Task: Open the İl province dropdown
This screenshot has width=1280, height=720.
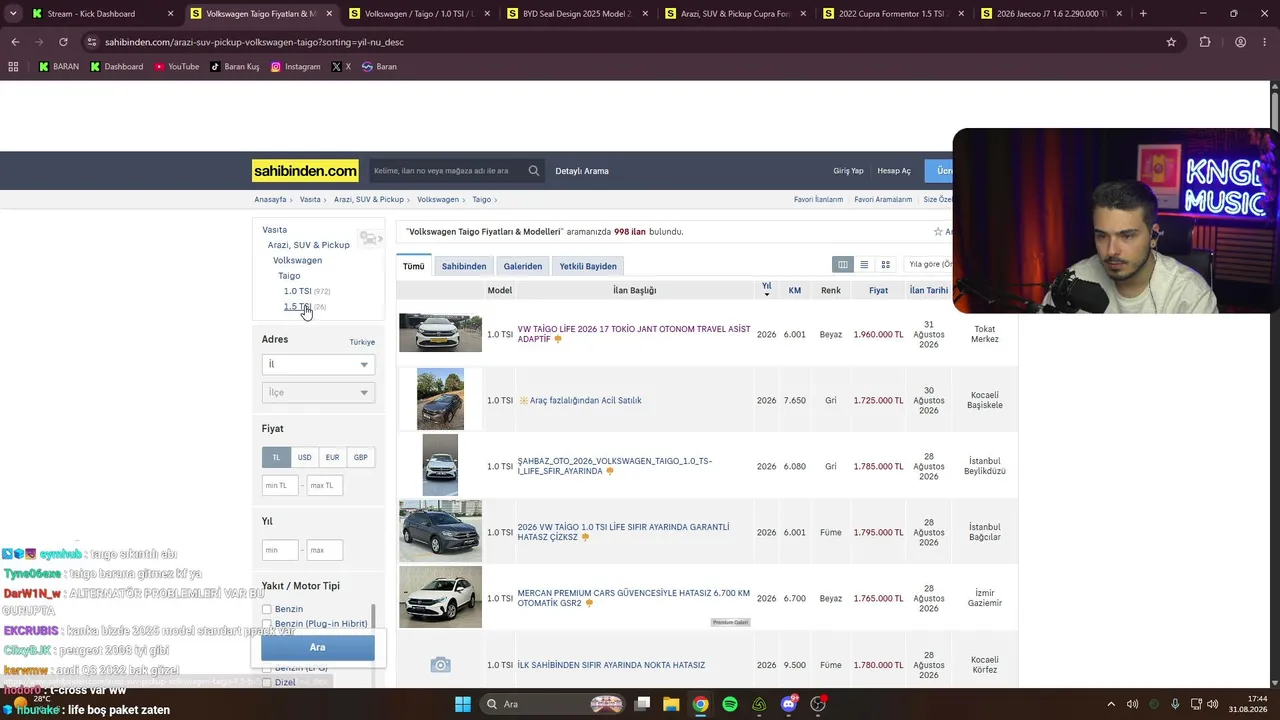Action: (318, 365)
